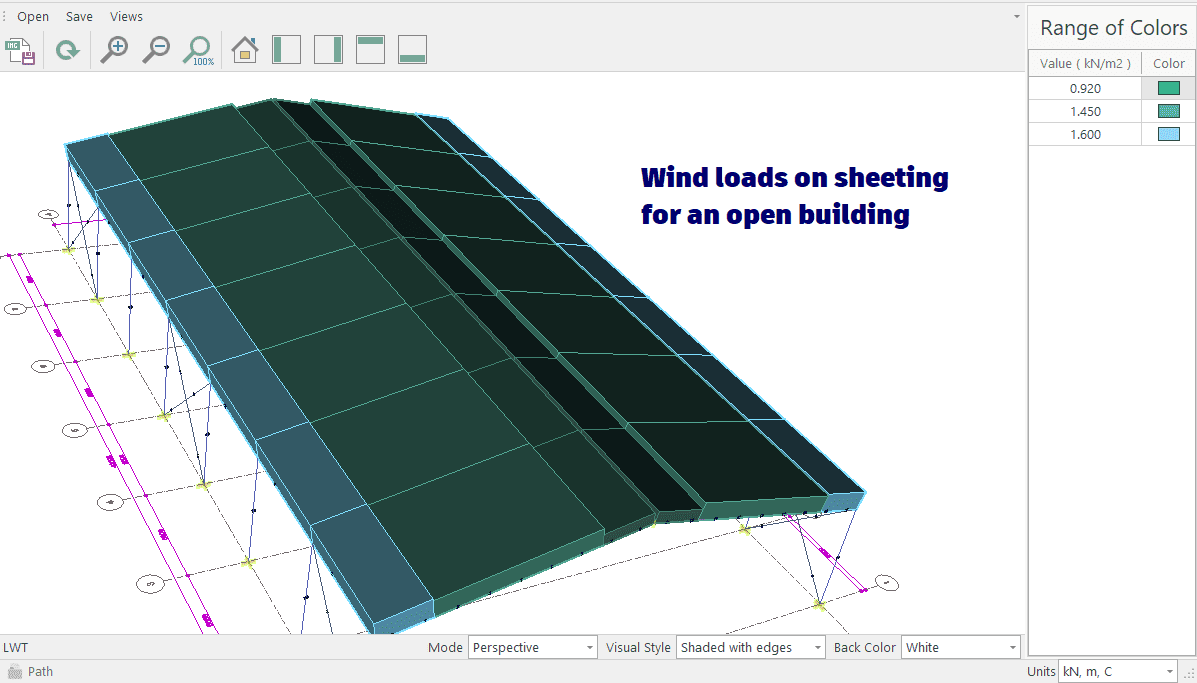Switch to top view icon
The height and width of the screenshot is (683, 1197).
point(371,50)
